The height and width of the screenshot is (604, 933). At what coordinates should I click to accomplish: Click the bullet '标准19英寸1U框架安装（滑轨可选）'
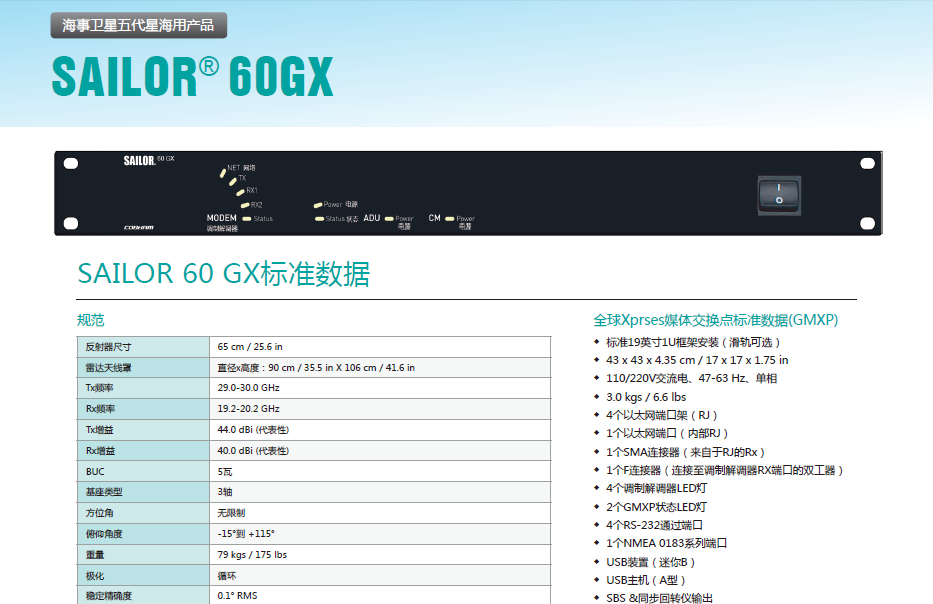693,342
